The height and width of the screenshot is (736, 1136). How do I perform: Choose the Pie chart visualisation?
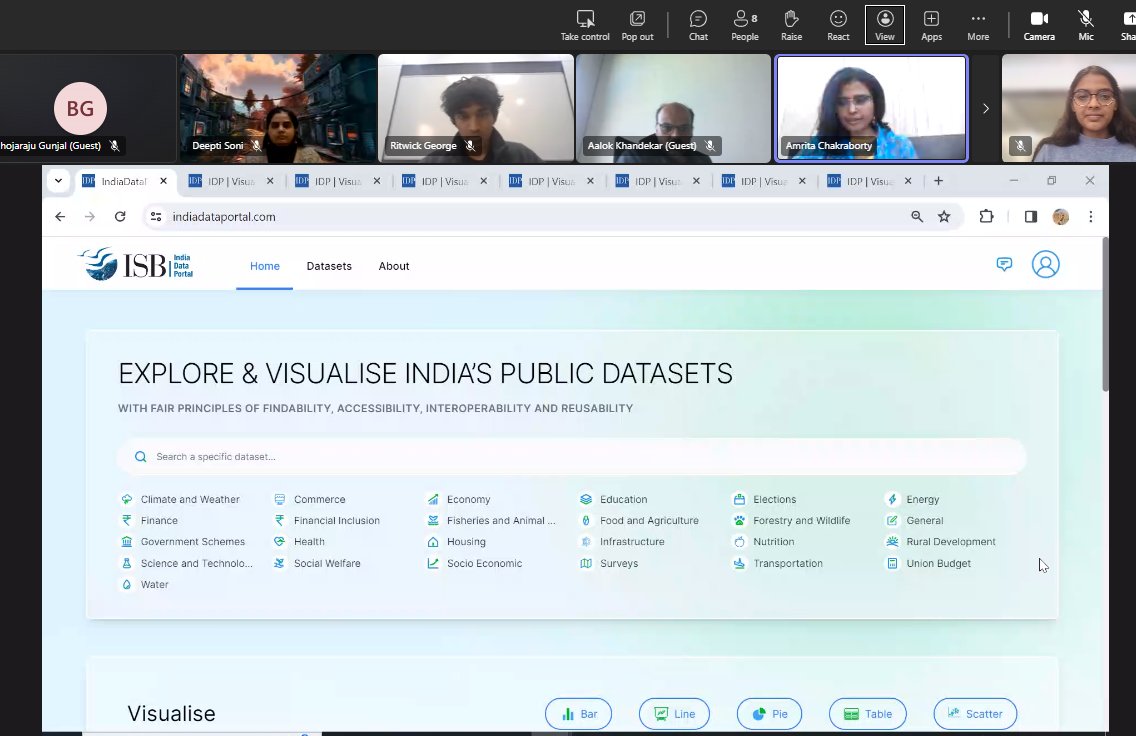coord(769,714)
